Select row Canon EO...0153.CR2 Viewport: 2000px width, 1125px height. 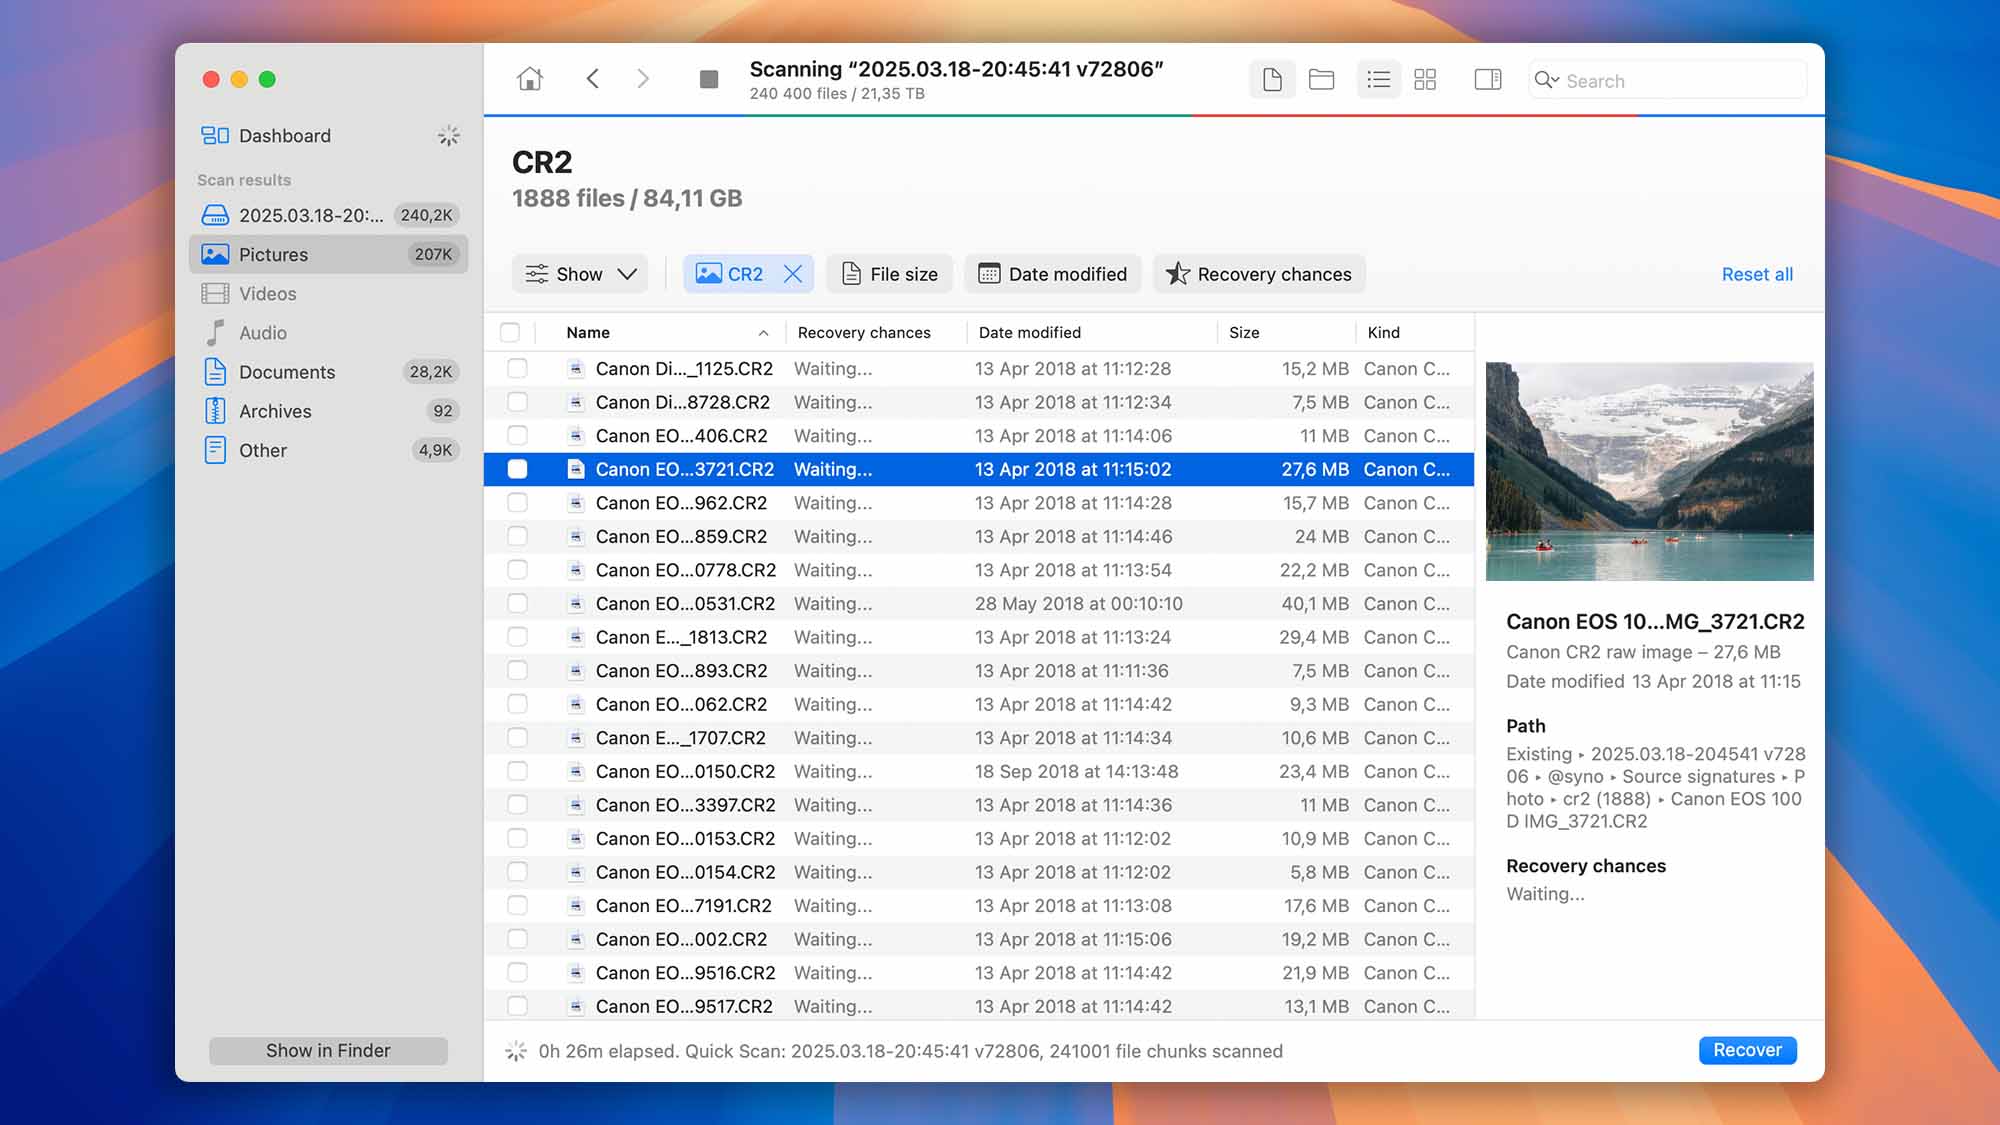(x=979, y=838)
